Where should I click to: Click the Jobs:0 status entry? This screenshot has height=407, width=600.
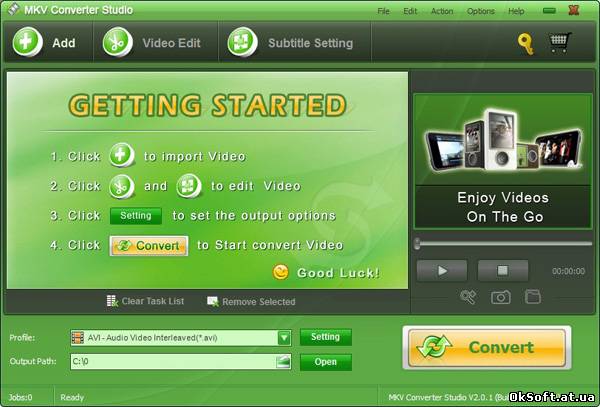click(x=20, y=397)
